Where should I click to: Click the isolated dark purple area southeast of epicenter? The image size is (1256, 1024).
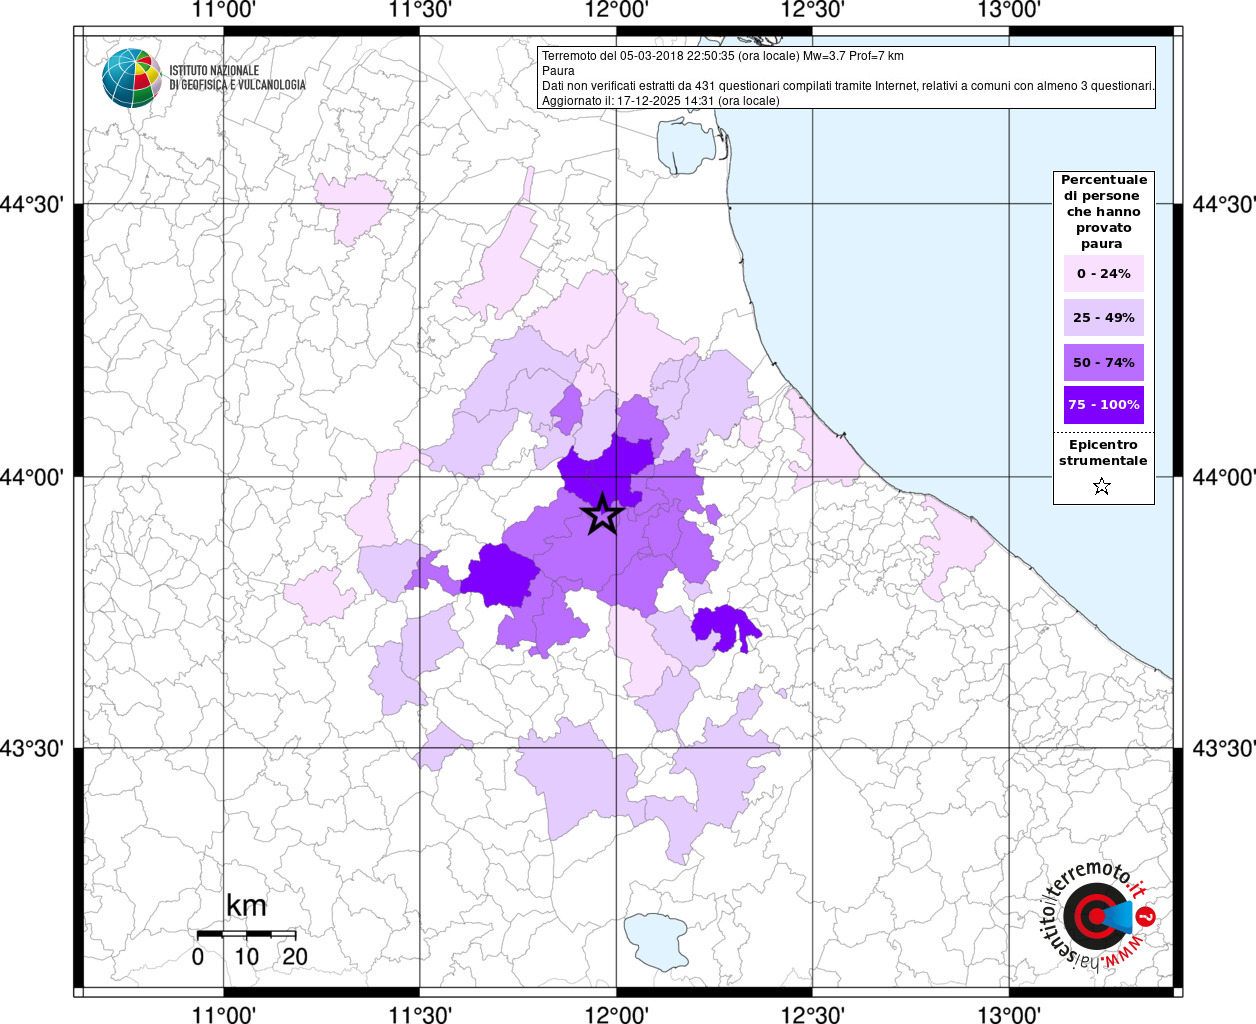(724, 628)
